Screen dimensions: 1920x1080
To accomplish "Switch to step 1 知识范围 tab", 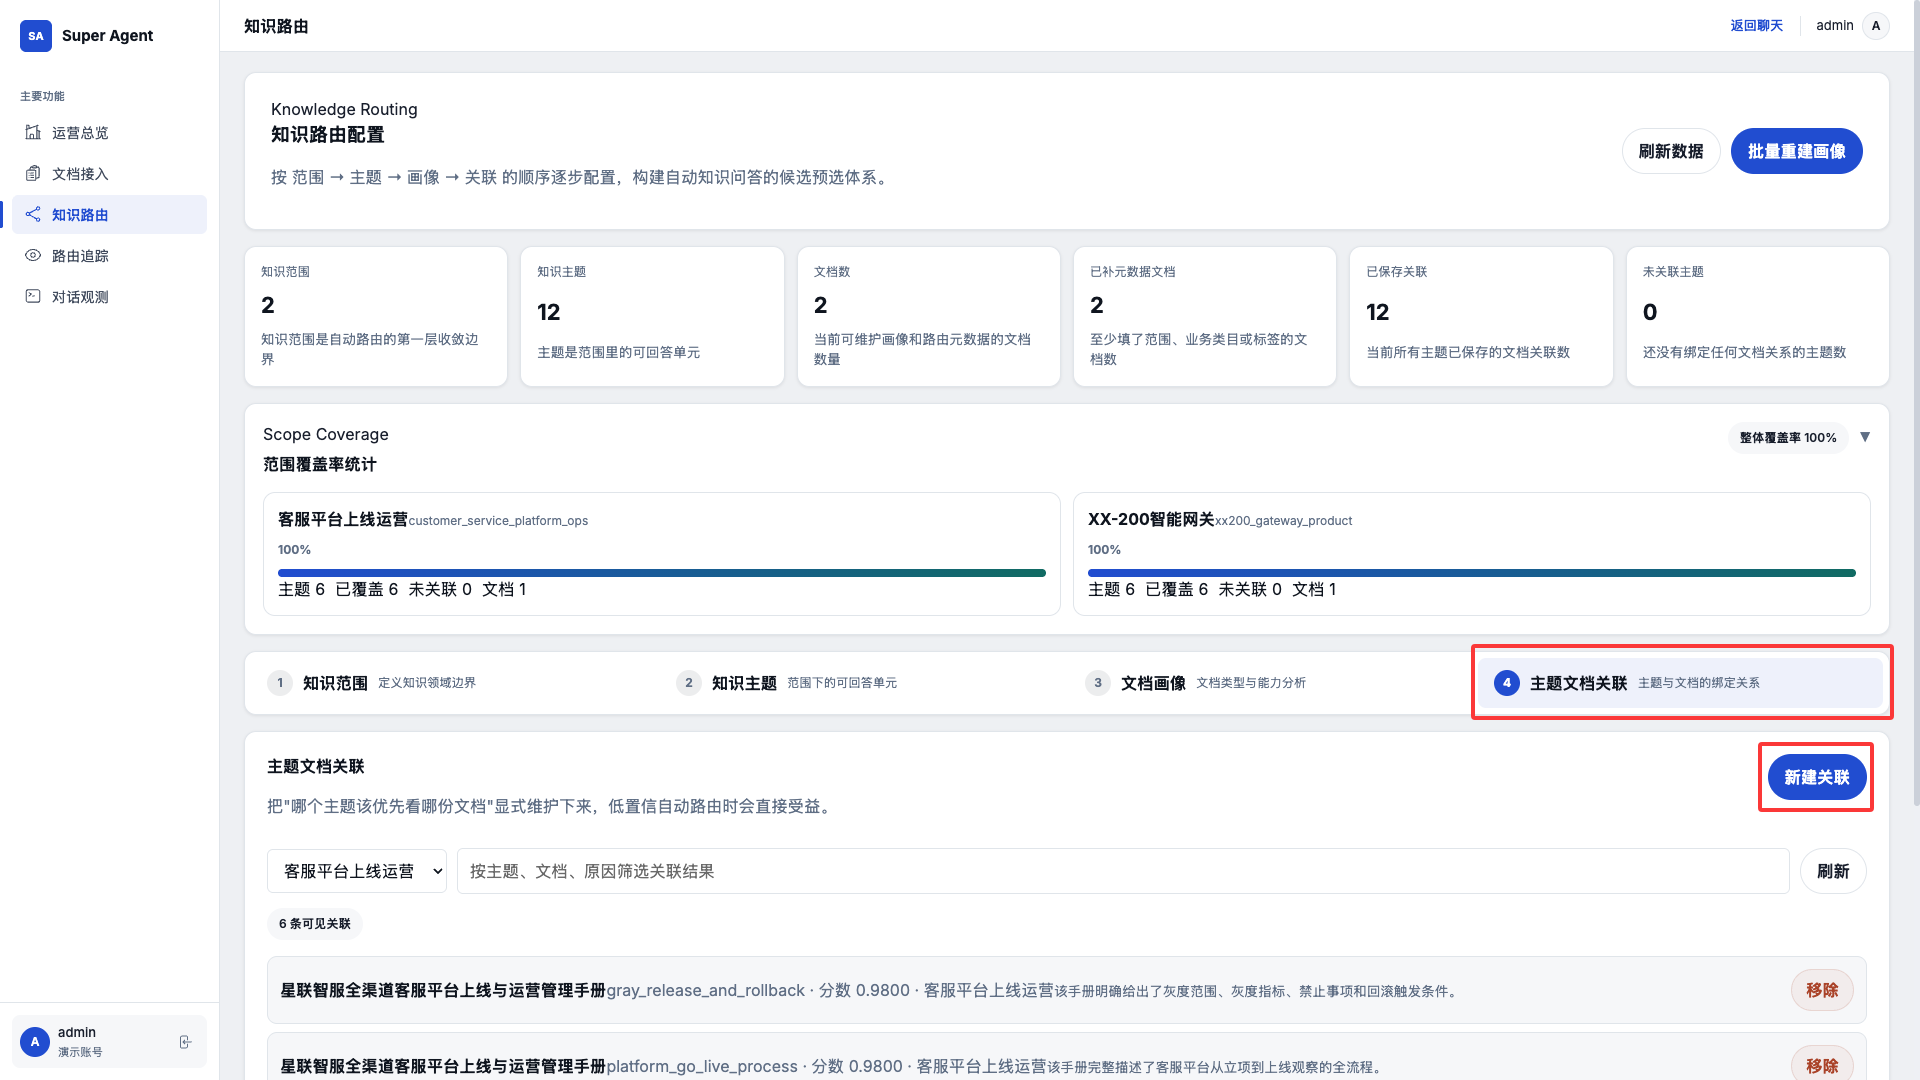I will pyautogui.click(x=335, y=683).
